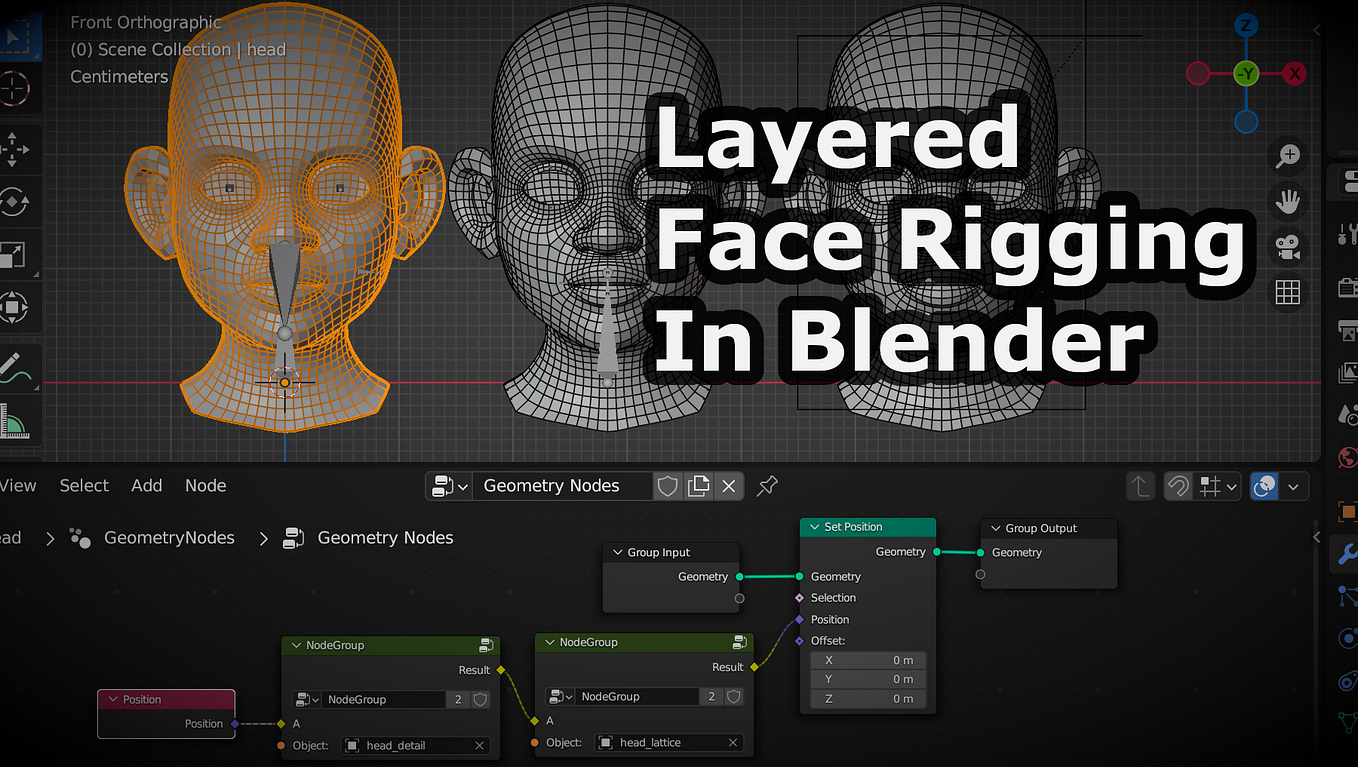
Task: Remove head_detail with its X button
Action: click(x=480, y=745)
